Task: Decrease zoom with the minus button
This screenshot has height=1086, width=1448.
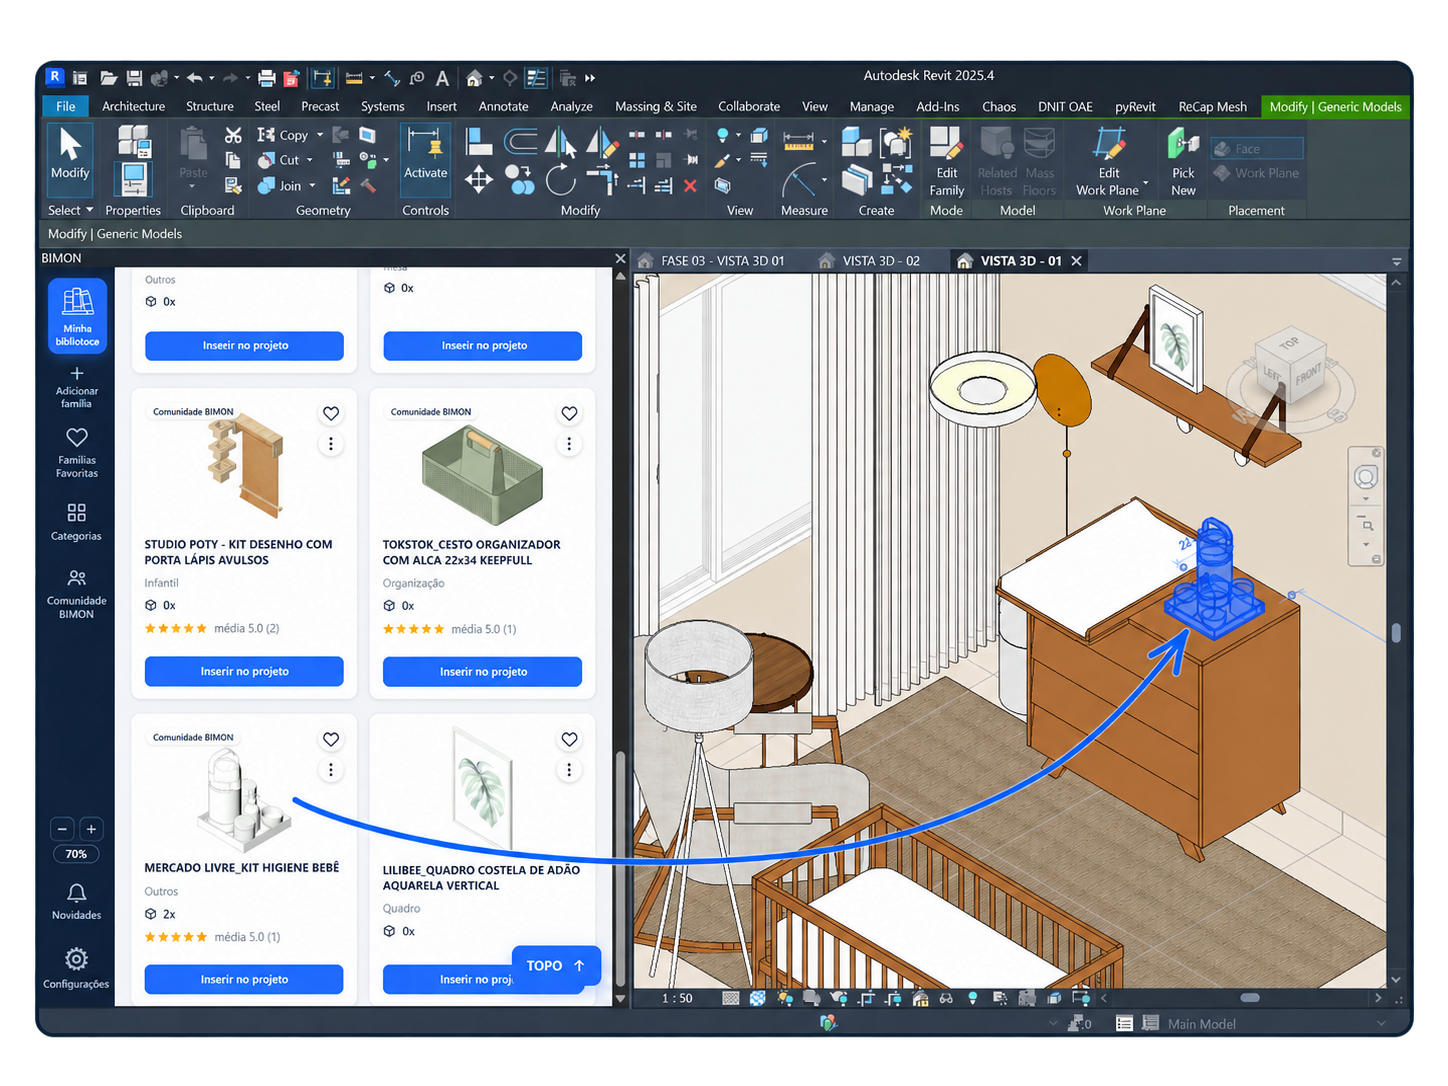Action: click(x=62, y=829)
